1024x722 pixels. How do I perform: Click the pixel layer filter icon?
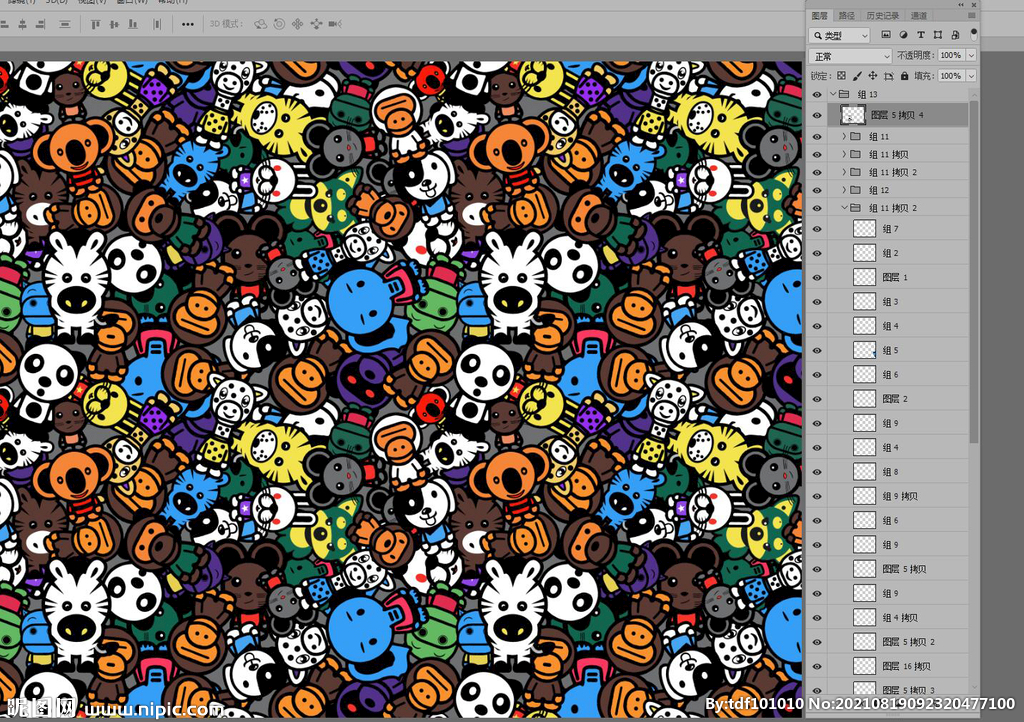pos(886,35)
